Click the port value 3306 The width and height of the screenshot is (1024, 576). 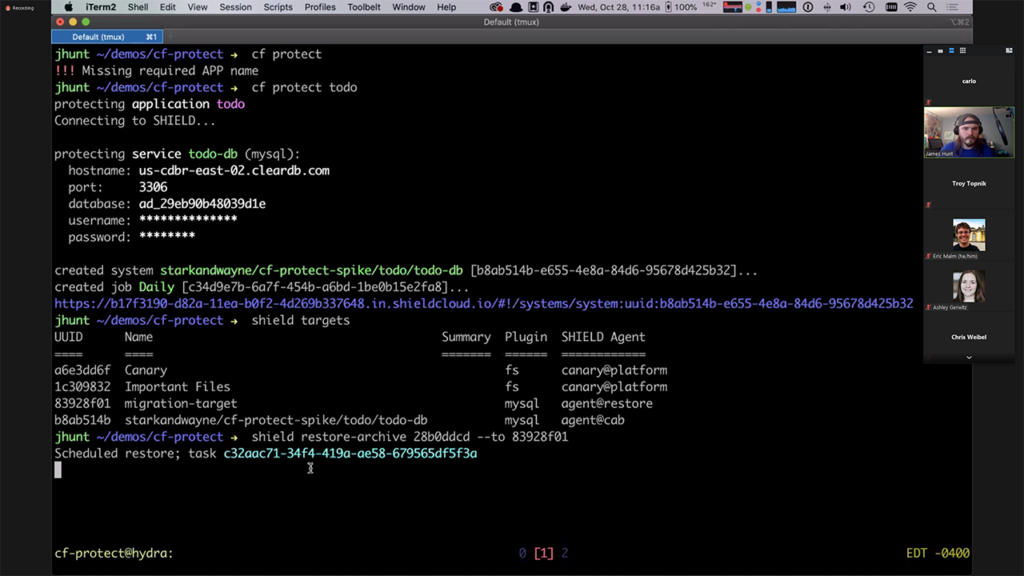153,187
